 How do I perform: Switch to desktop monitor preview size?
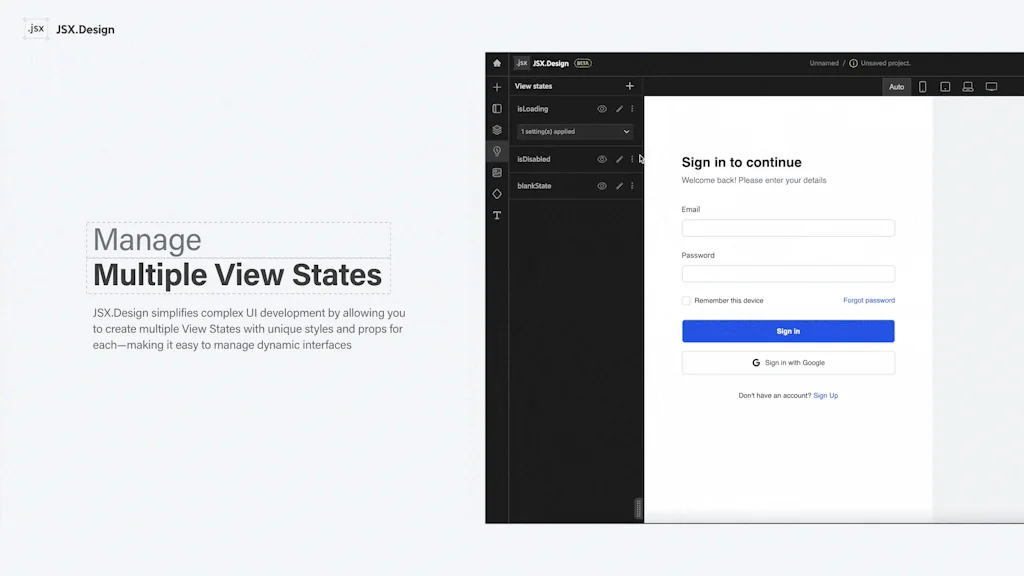990,86
